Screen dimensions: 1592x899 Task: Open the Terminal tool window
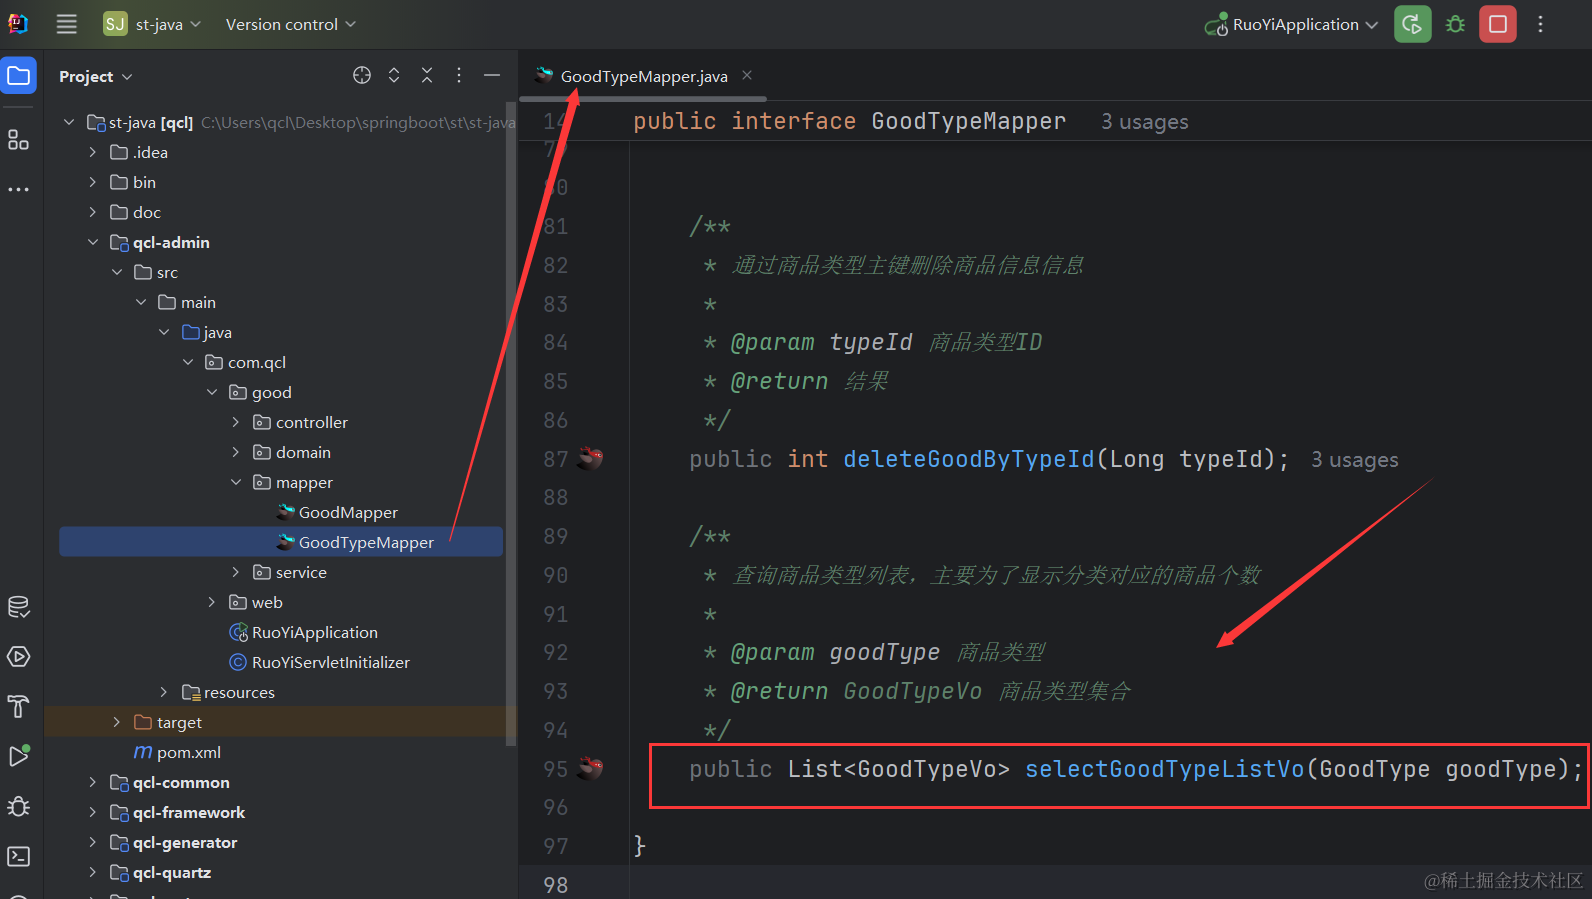[x=18, y=856]
